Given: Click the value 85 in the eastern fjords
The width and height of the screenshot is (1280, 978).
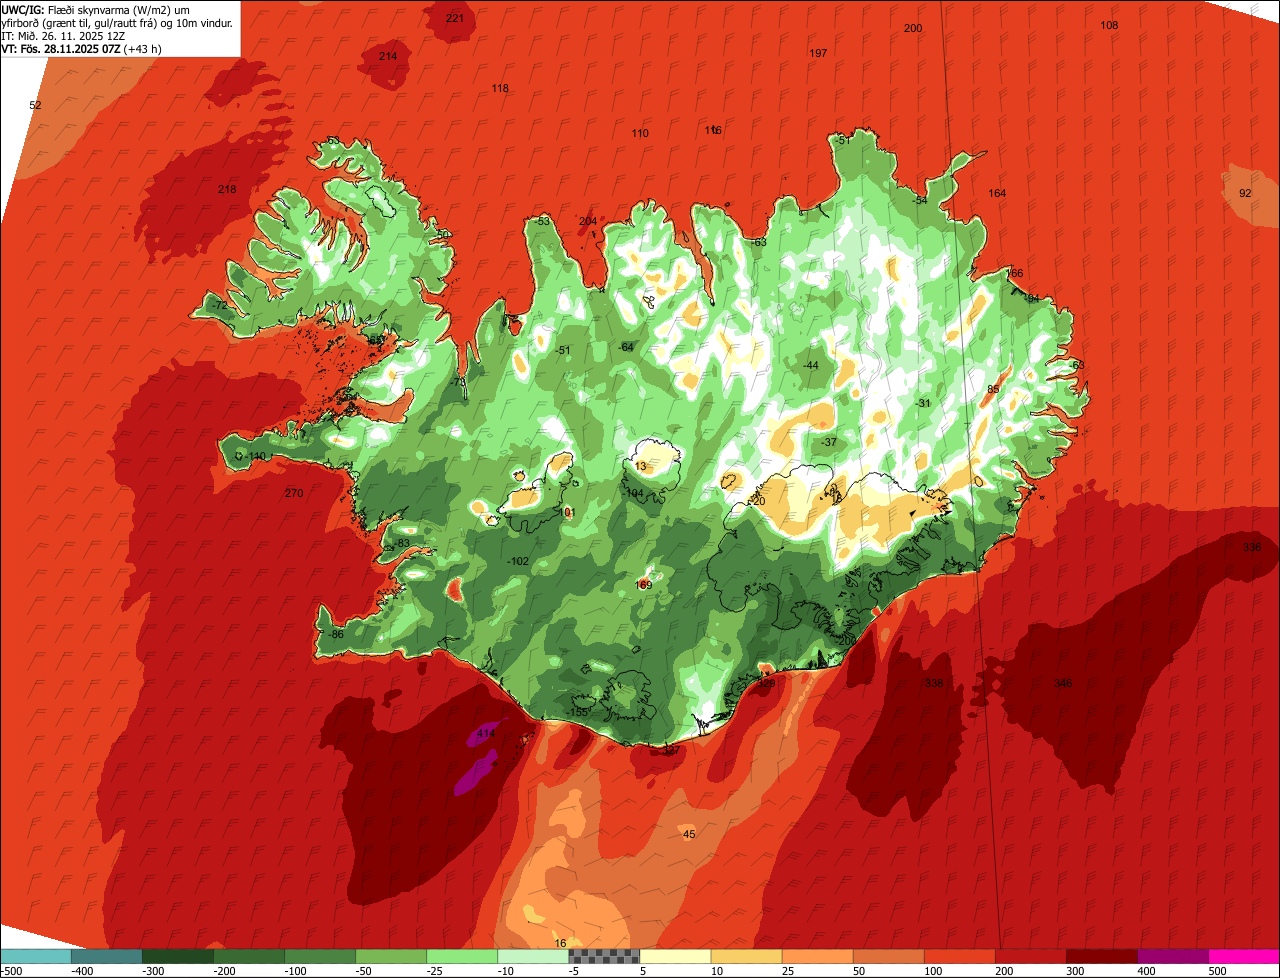Looking at the screenshot, I should pos(993,389).
